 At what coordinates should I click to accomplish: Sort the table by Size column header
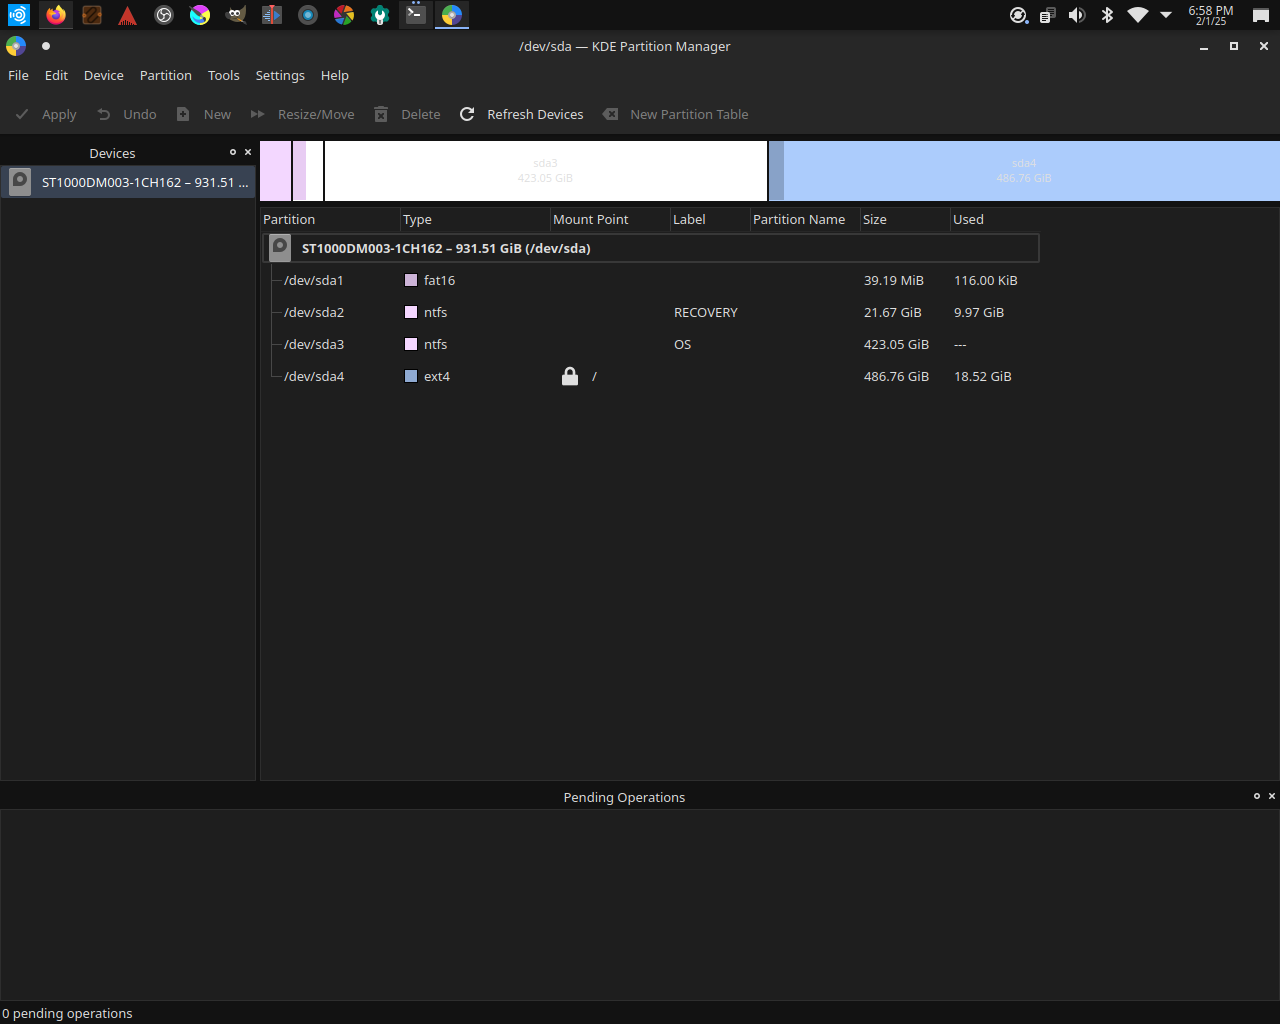pyautogui.click(x=875, y=219)
